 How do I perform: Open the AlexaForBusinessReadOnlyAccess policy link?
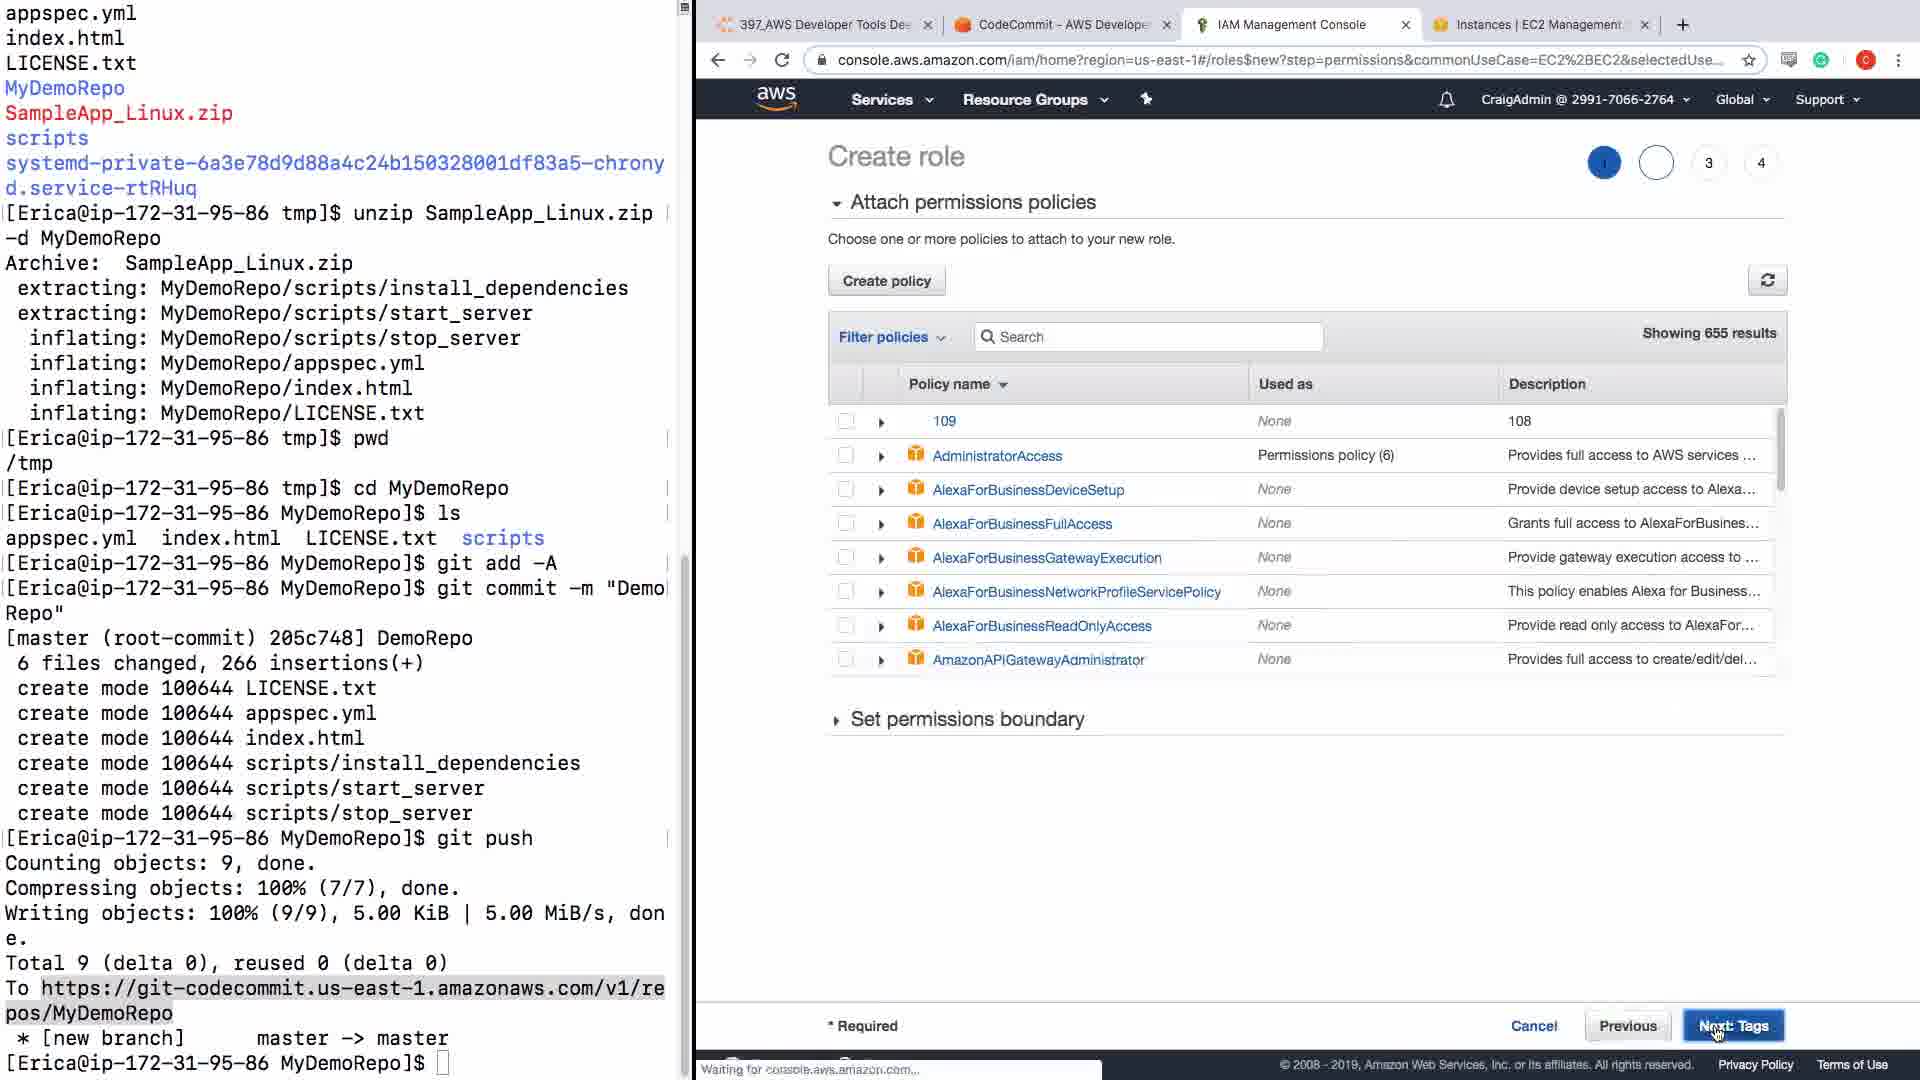pos(1041,626)
